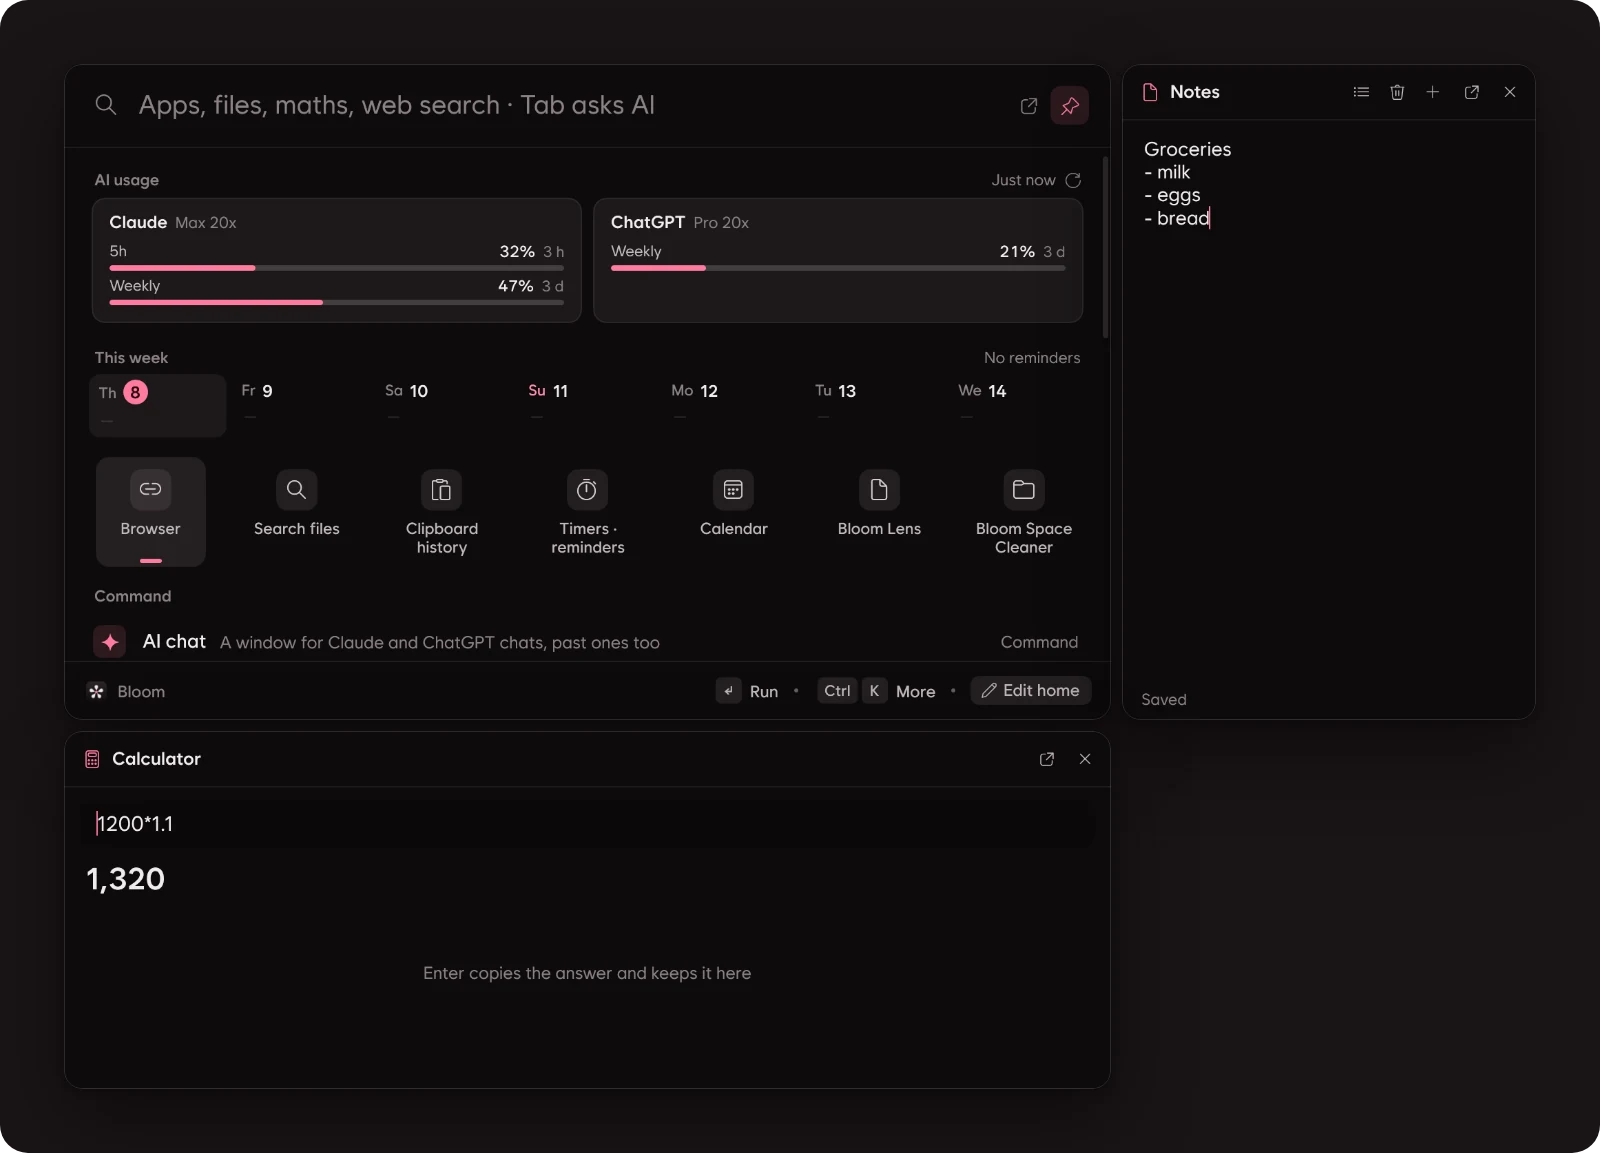This screenshot has height=1153, width=1600.
Task: Select Monday 12 in the week strip
Action: click(731, 405)
